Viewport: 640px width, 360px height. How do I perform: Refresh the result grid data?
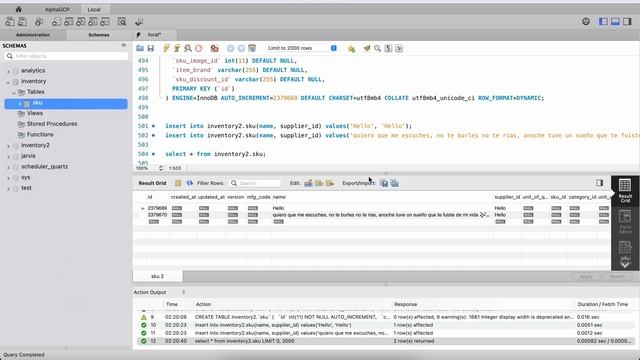pos(189,183)
